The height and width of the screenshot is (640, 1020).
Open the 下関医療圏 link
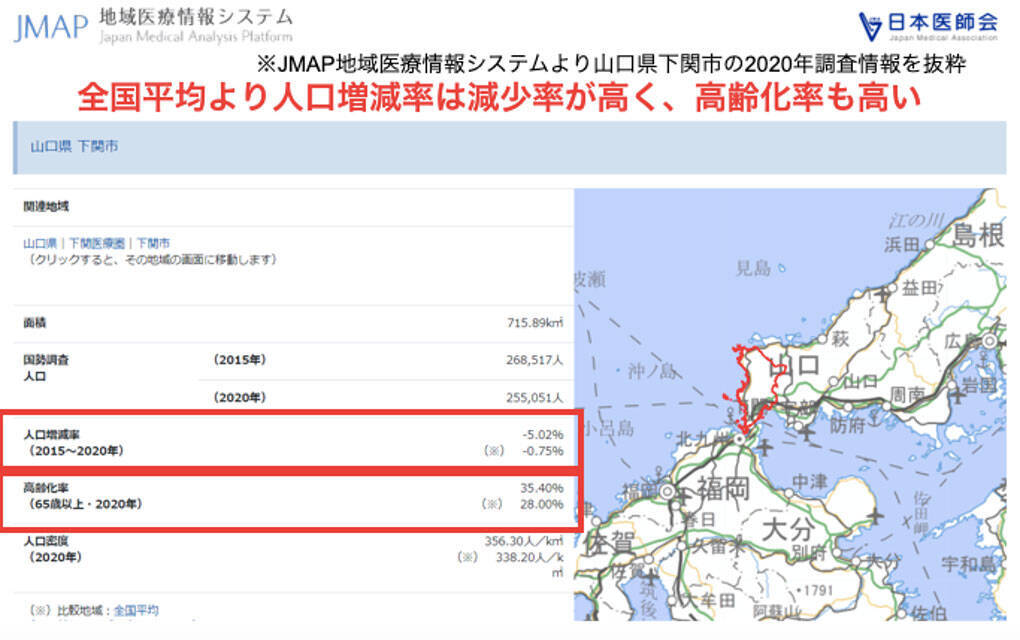(96, 243)
